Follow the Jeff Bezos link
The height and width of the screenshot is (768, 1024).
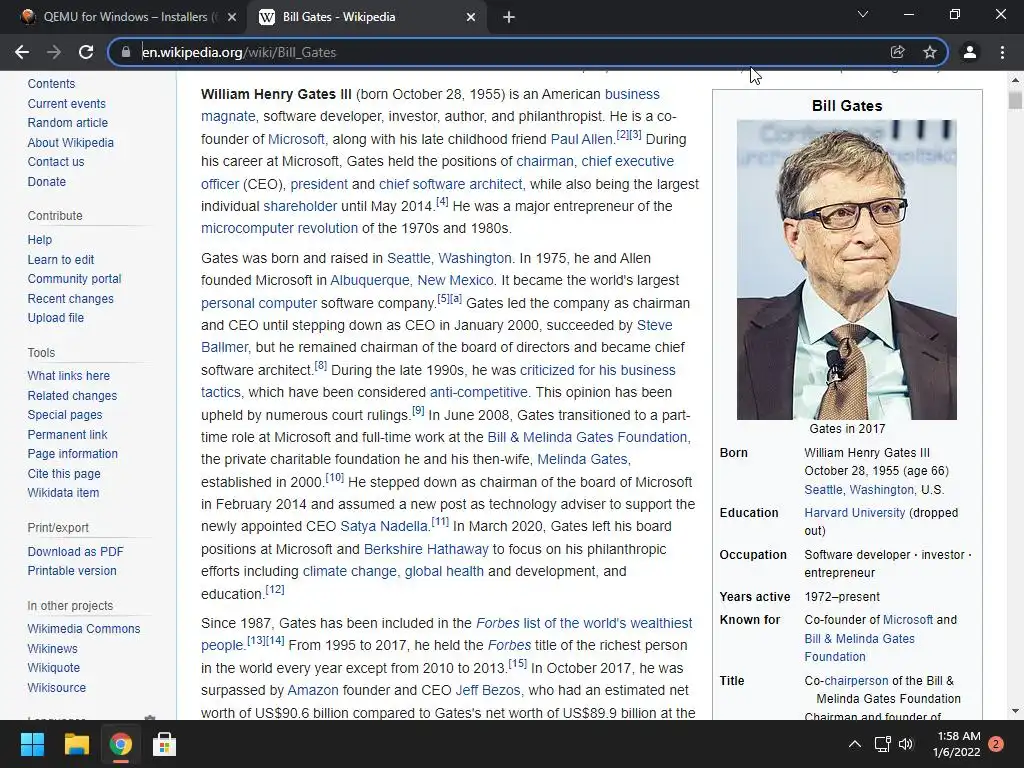[x=487, y=690]
